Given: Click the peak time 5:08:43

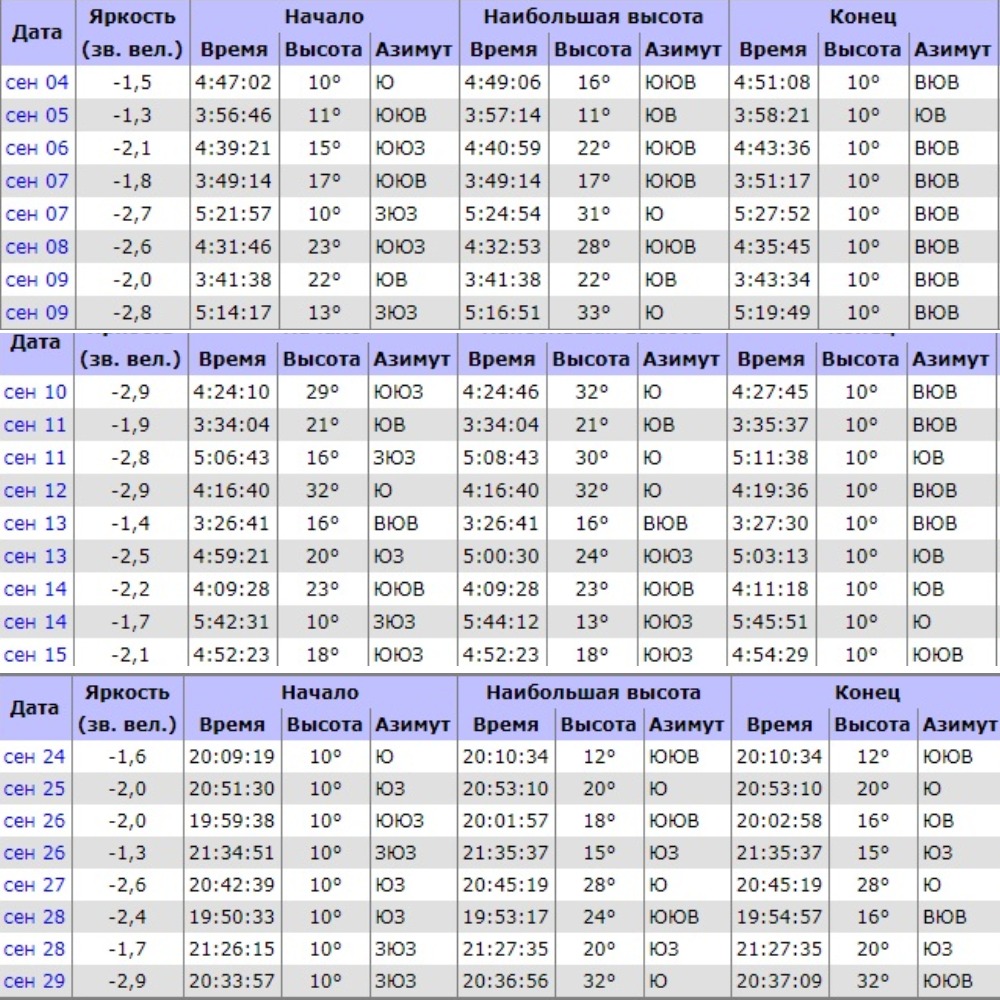Looking at the screenshot, I should pyautogui.click(x=501, y=457).
